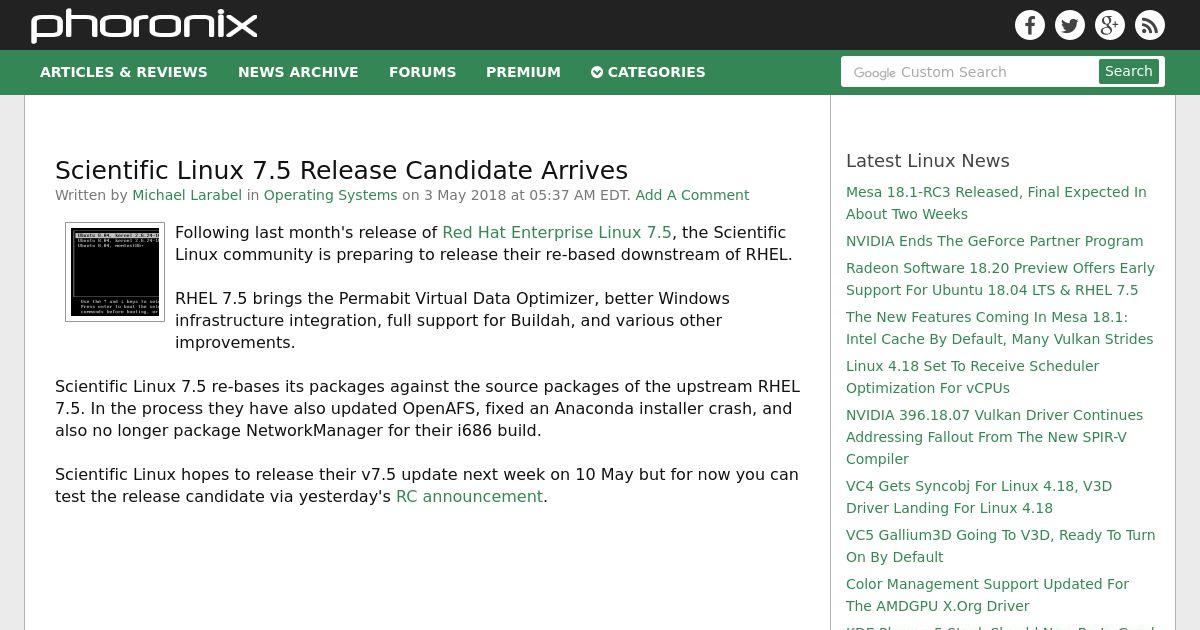1200x630 pixels.
Task: Open the Premium menu item
Action: [523, 72]
